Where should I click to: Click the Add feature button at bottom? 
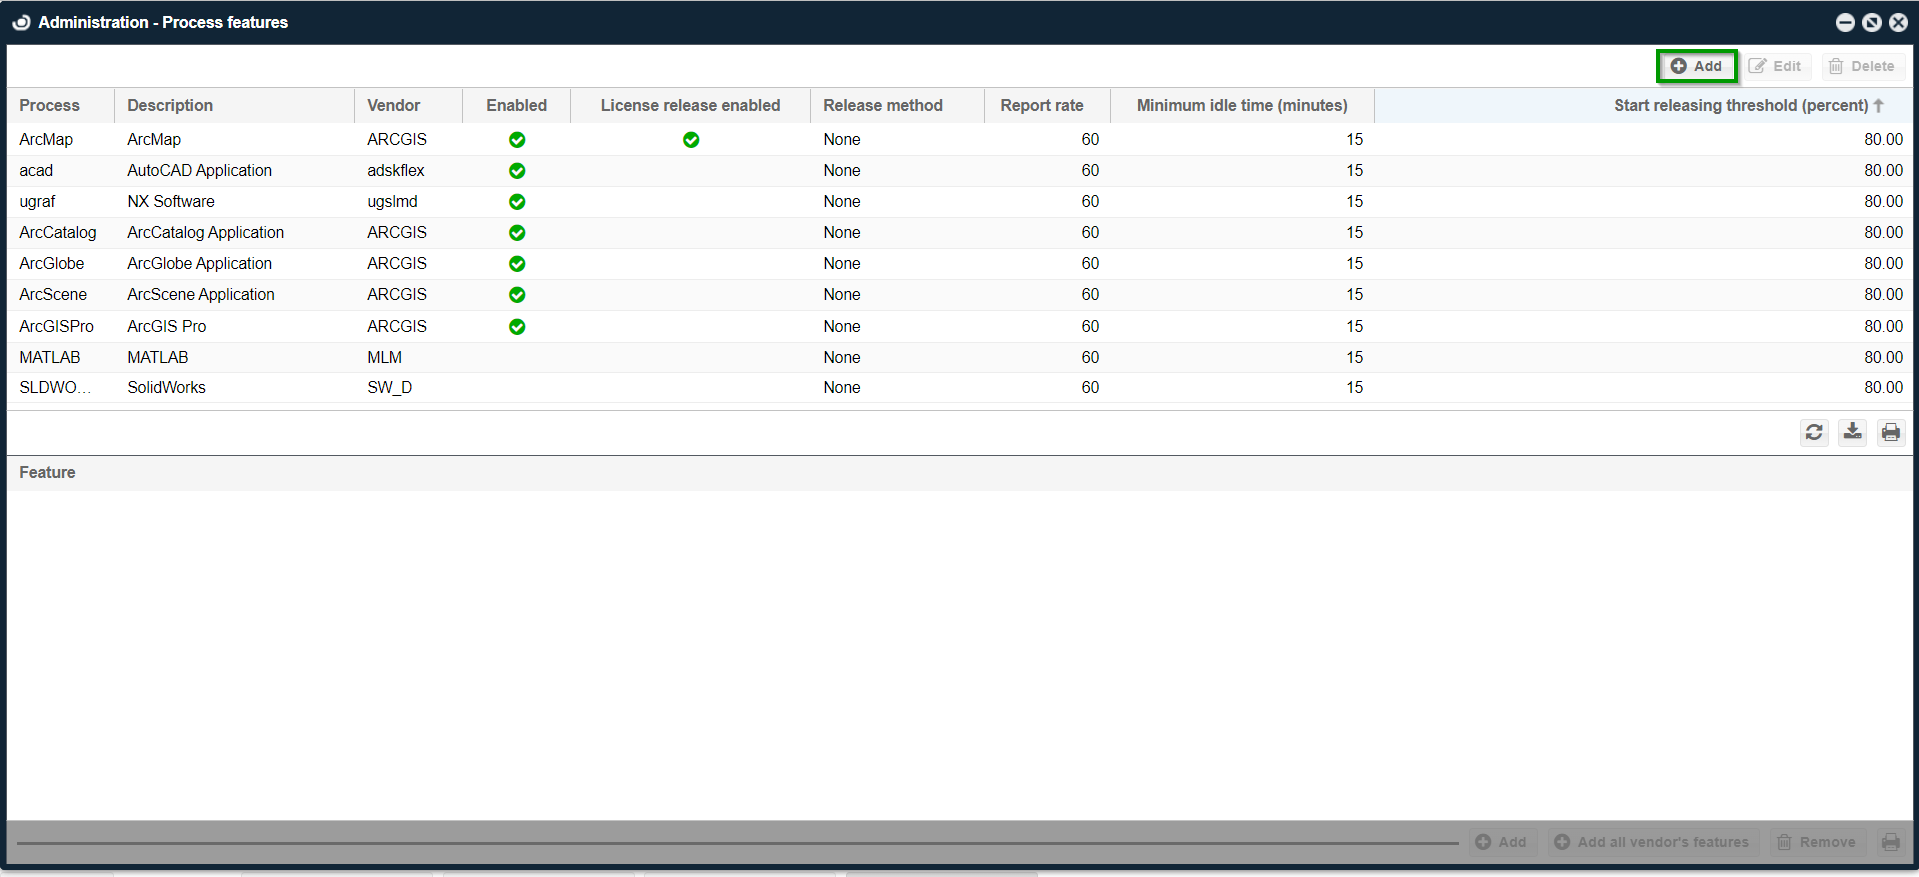tap(1501, 842)
